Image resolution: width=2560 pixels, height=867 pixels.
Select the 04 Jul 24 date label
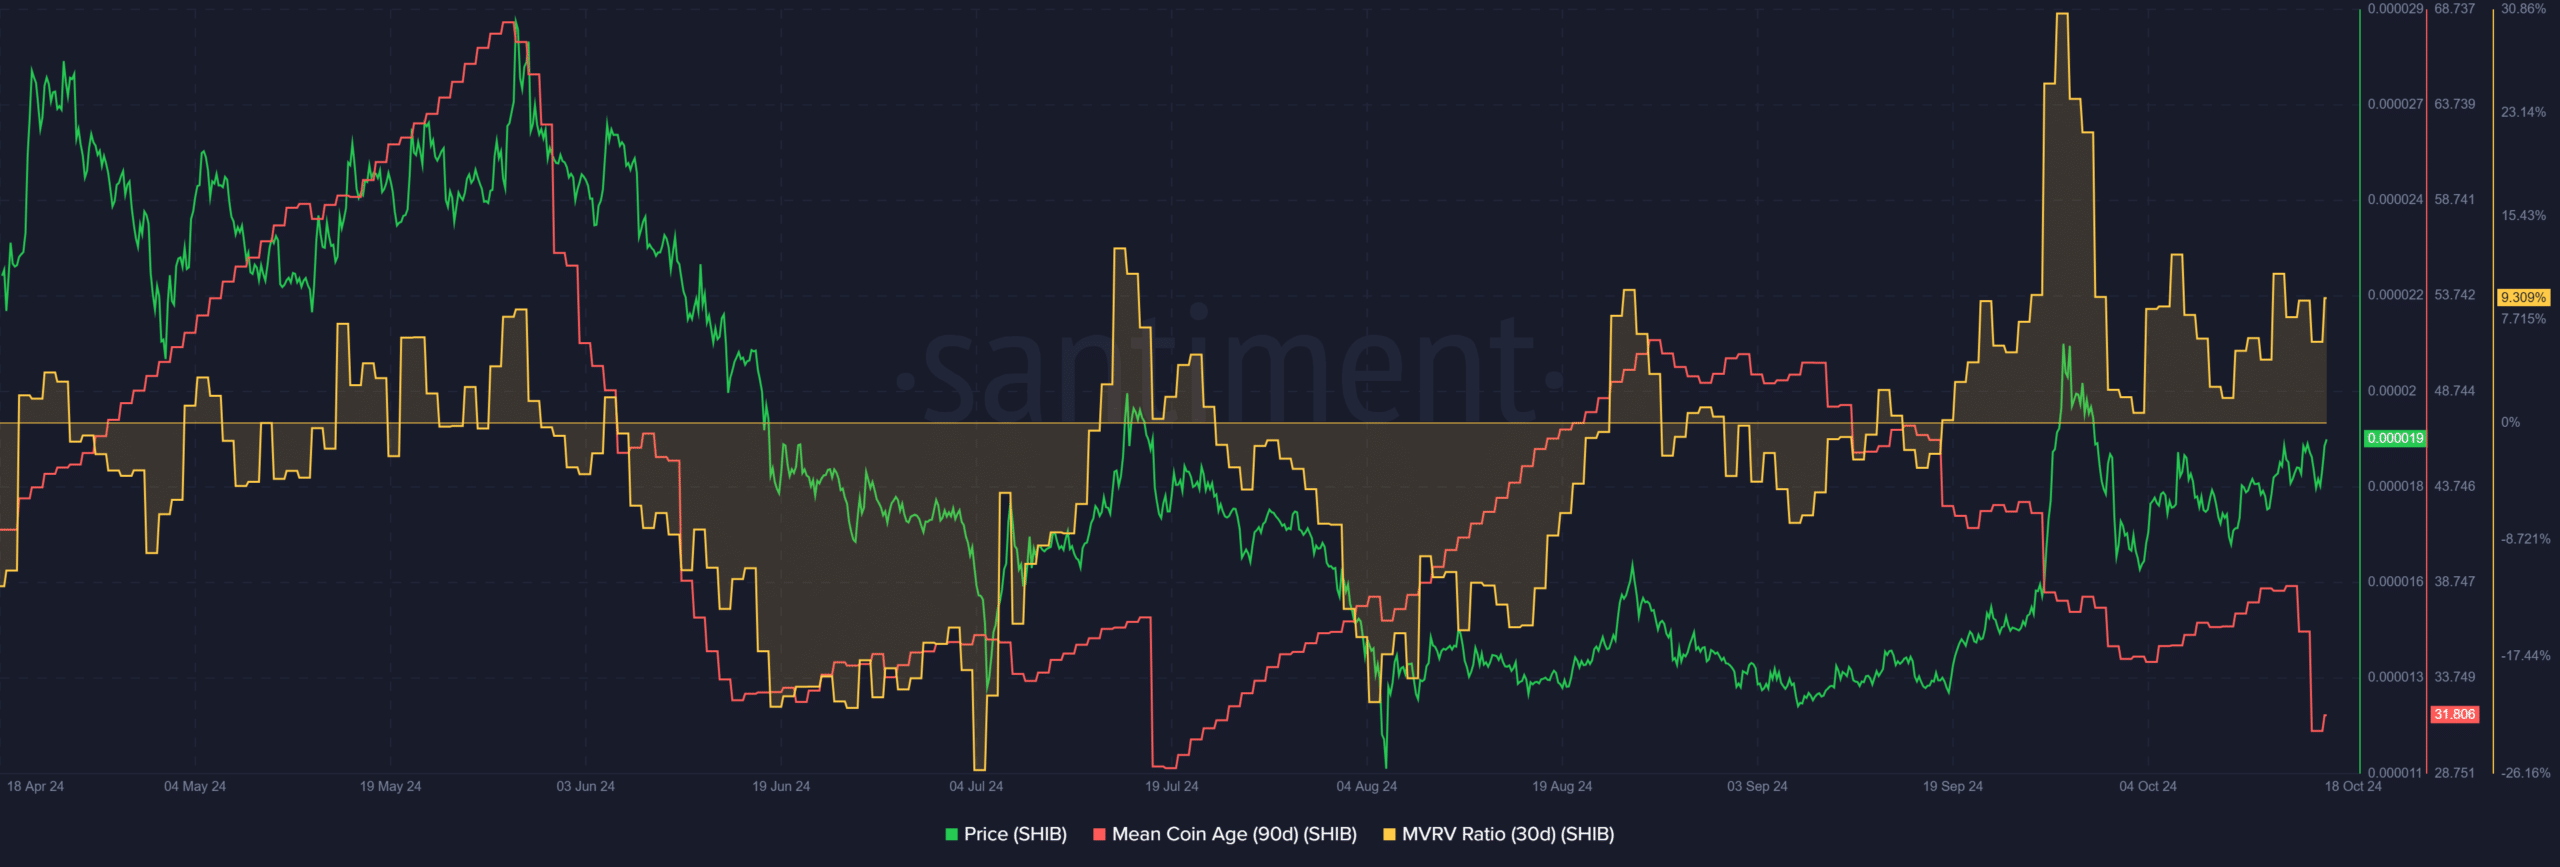pos(976,786)
